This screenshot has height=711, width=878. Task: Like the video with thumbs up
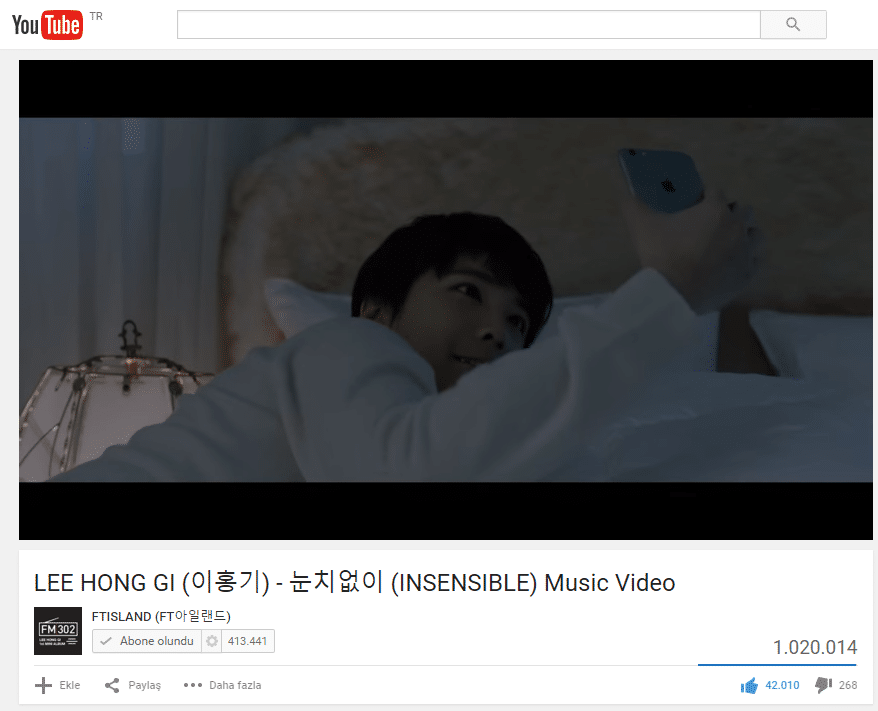pos(749,685)
